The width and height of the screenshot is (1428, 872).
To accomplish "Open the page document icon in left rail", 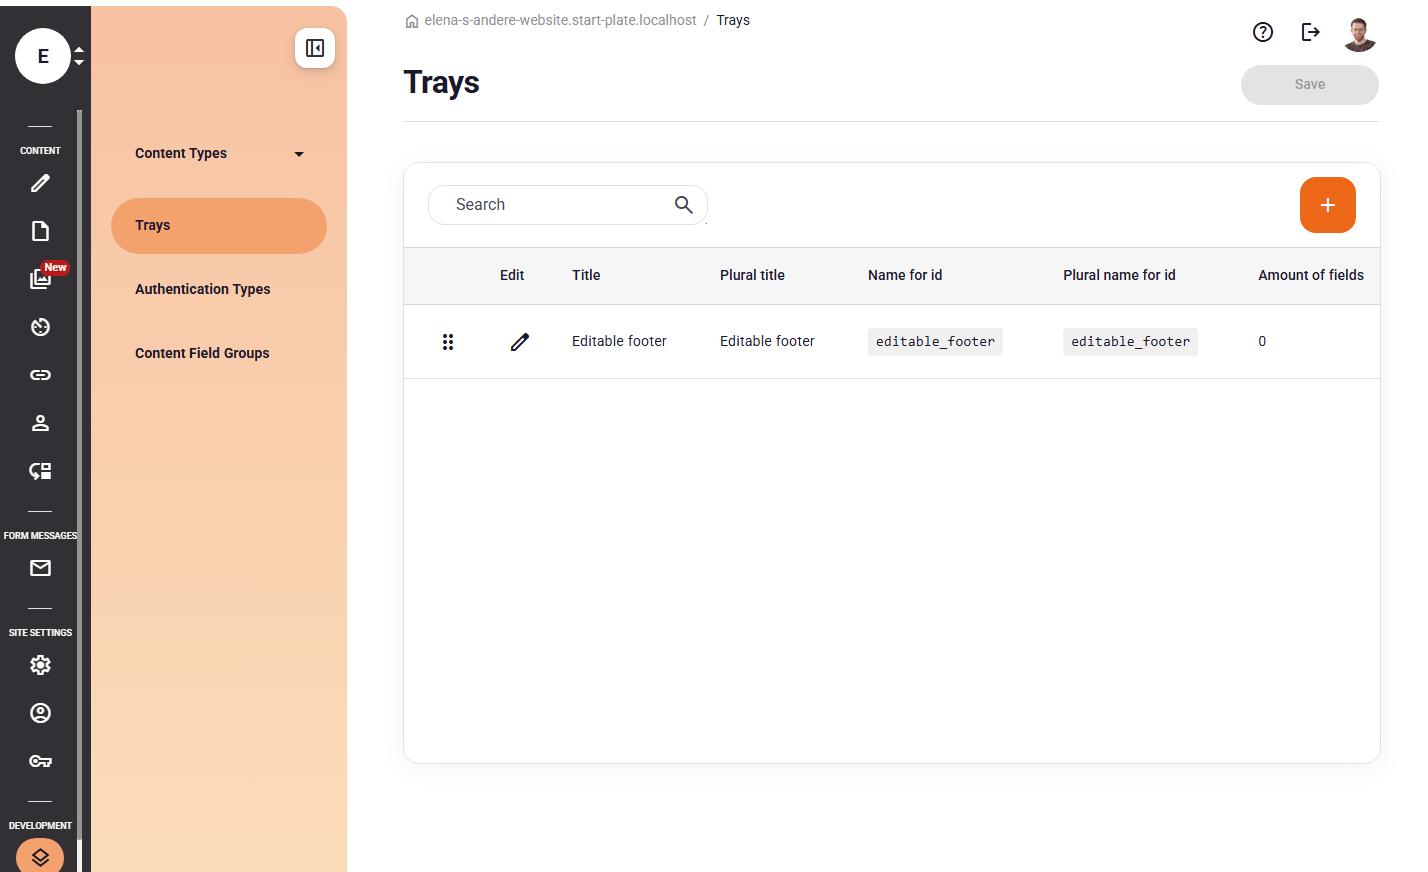I will pyautogui.click(x=40, y=232).
